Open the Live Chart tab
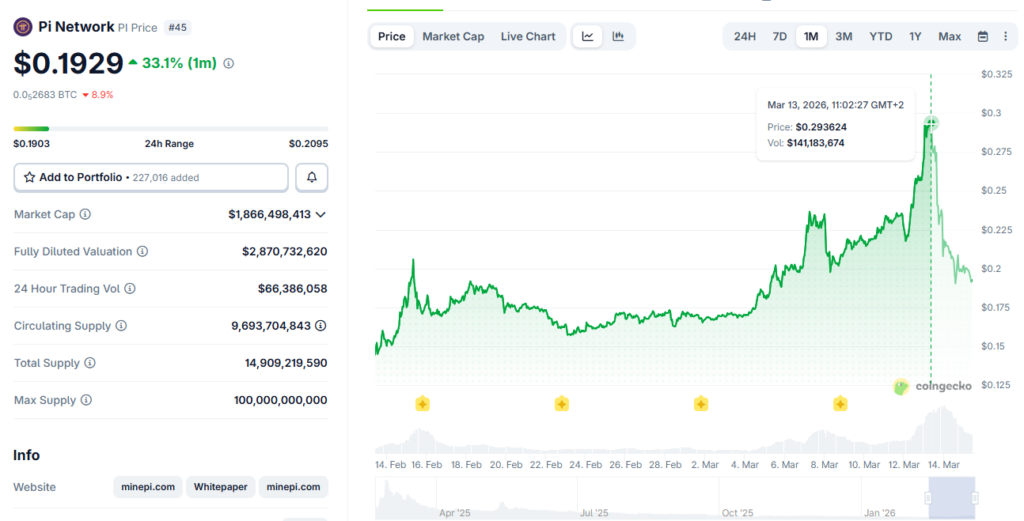The height and width of the screenshot is (521, 1024). click(x=528, y=37)
